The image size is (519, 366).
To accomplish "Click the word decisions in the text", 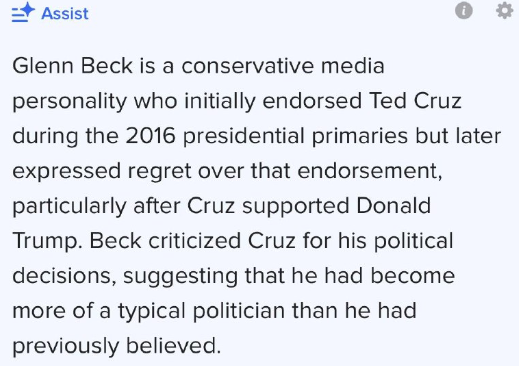I will [x=63, y=276].
